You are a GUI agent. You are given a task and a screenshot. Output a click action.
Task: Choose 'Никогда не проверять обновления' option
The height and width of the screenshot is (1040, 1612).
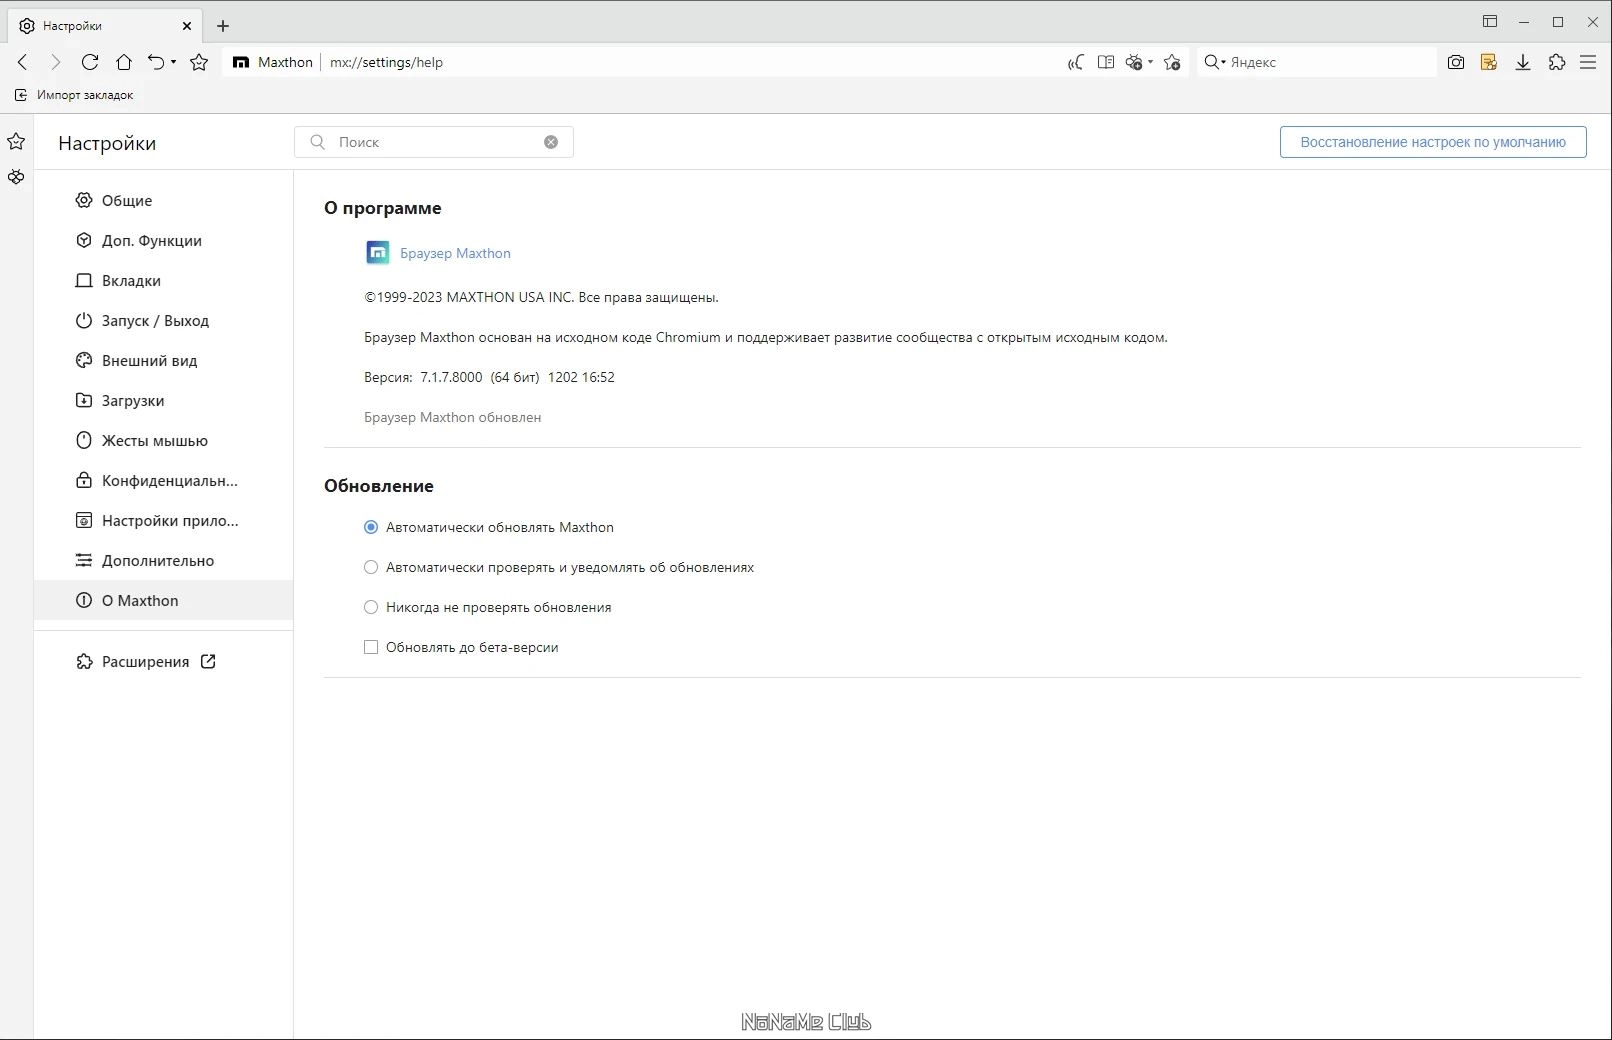pyautogui.click(x=371, y=607)
